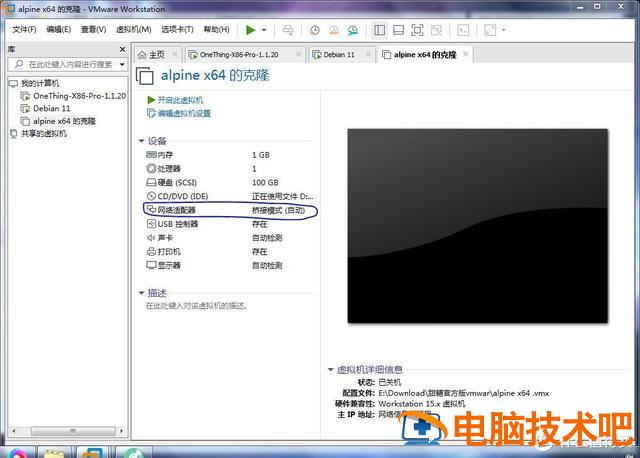
Task: Click the 桥接模式 (自动) network value
Action: click(x=278, y=210)
